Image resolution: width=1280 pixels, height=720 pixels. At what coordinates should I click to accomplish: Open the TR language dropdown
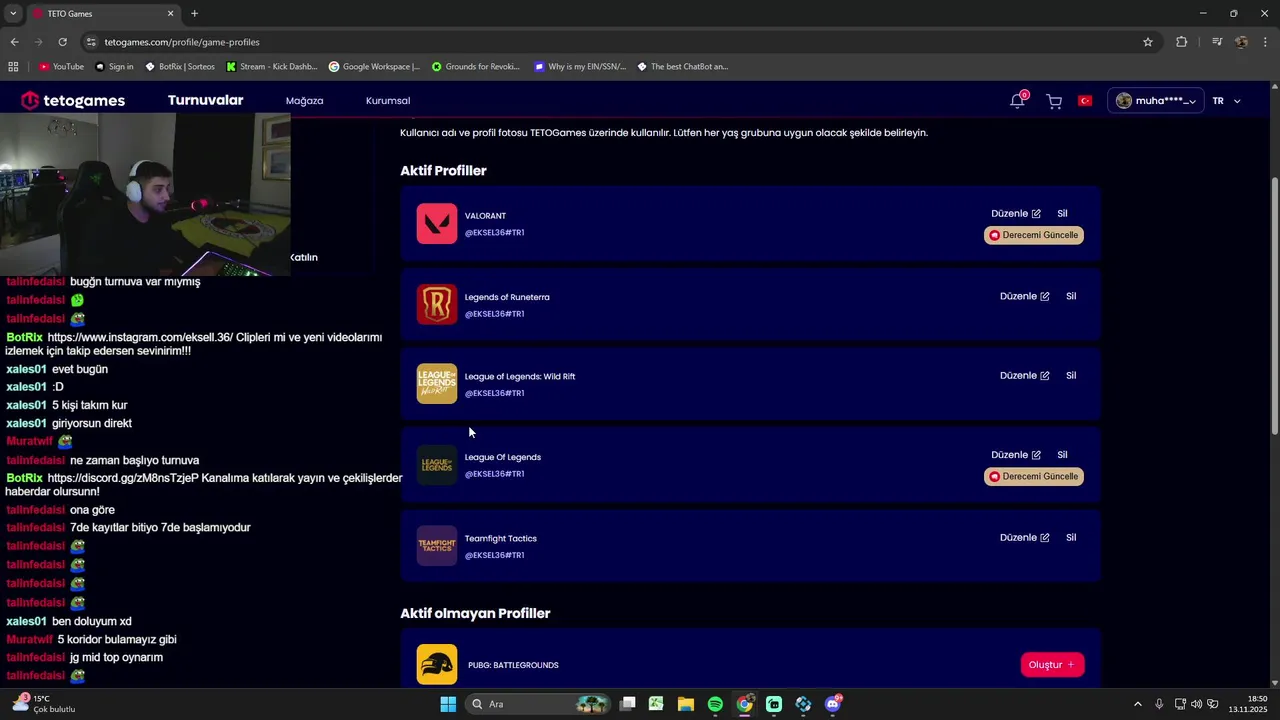click(1227, 101)
